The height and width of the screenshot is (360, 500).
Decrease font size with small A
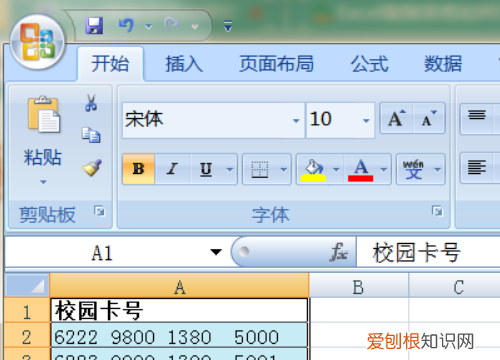click(x=429, y=118)
